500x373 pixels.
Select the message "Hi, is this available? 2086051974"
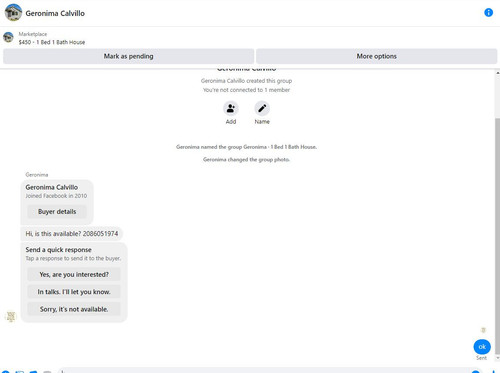(x=72, y=234)
